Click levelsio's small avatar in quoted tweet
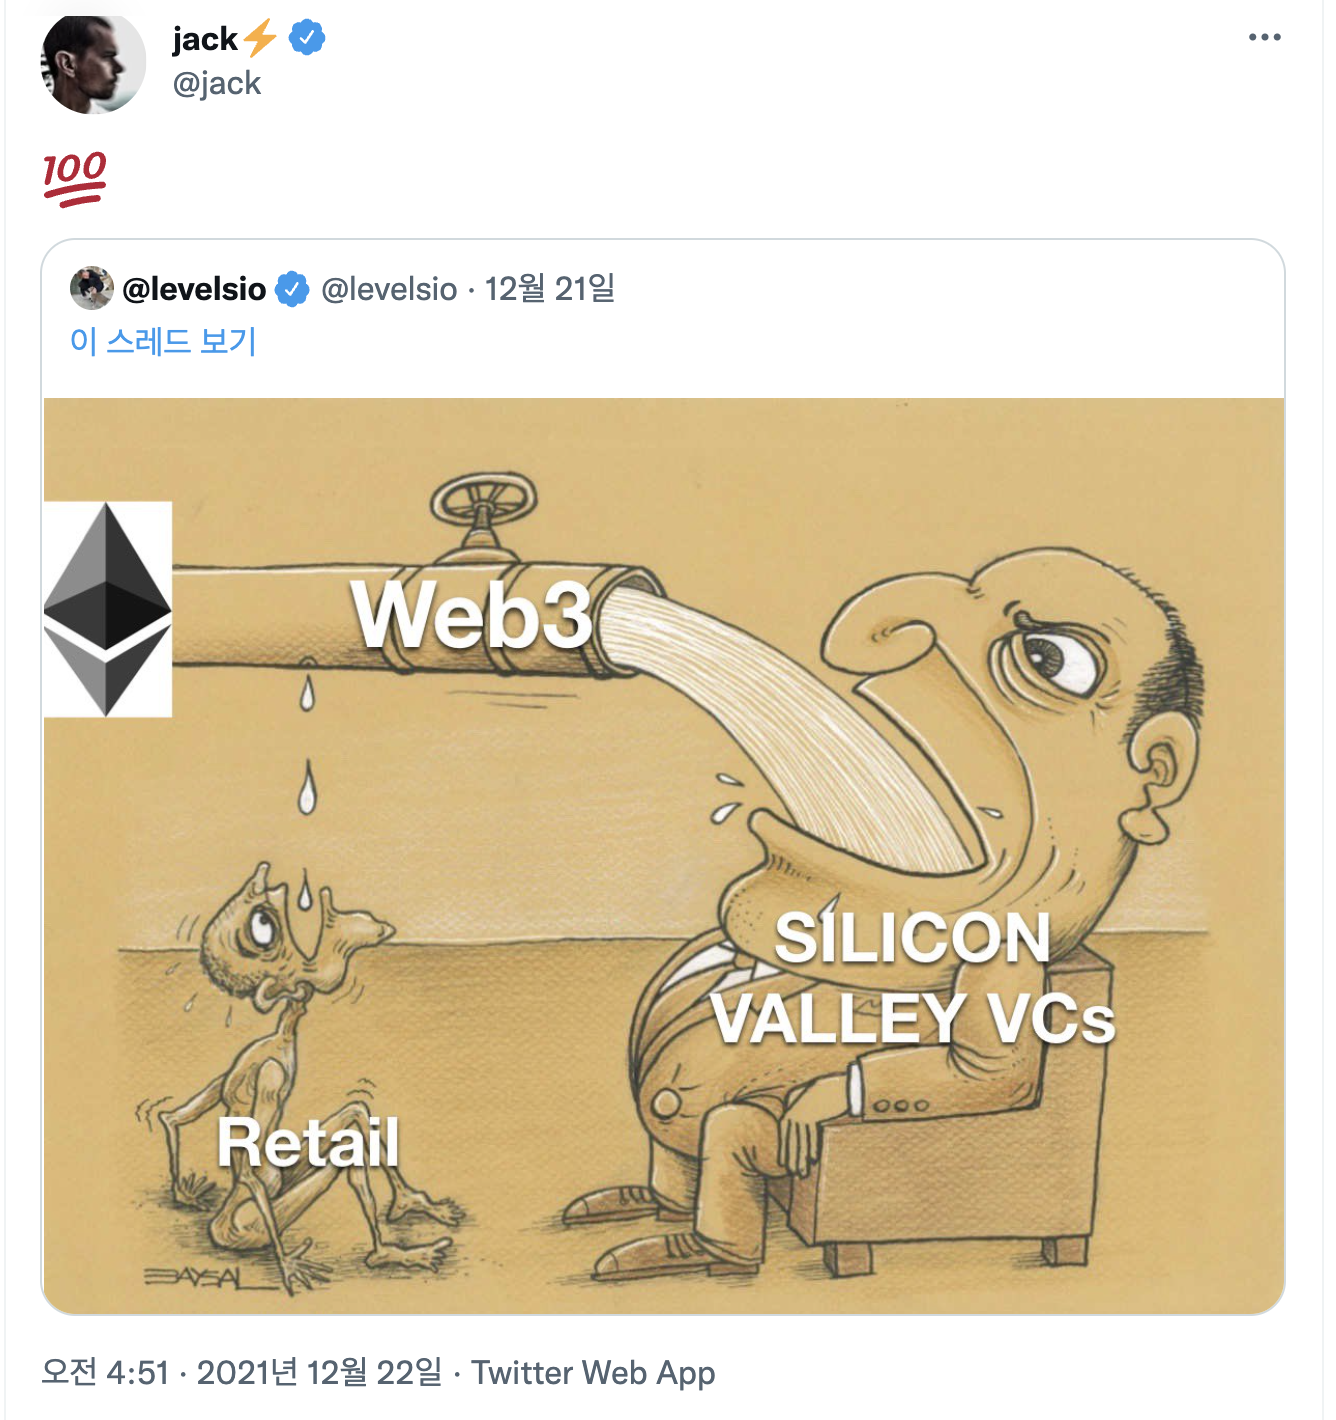 (91, 288)
